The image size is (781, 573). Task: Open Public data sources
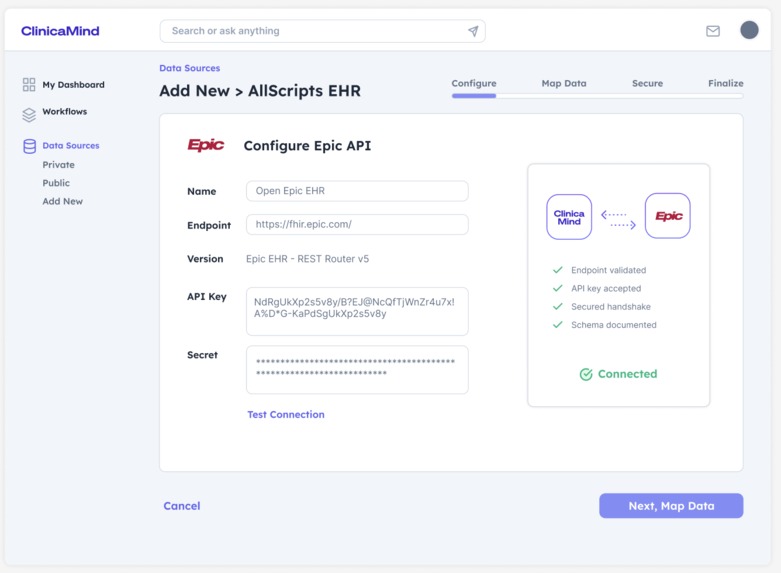pos(56,183)
